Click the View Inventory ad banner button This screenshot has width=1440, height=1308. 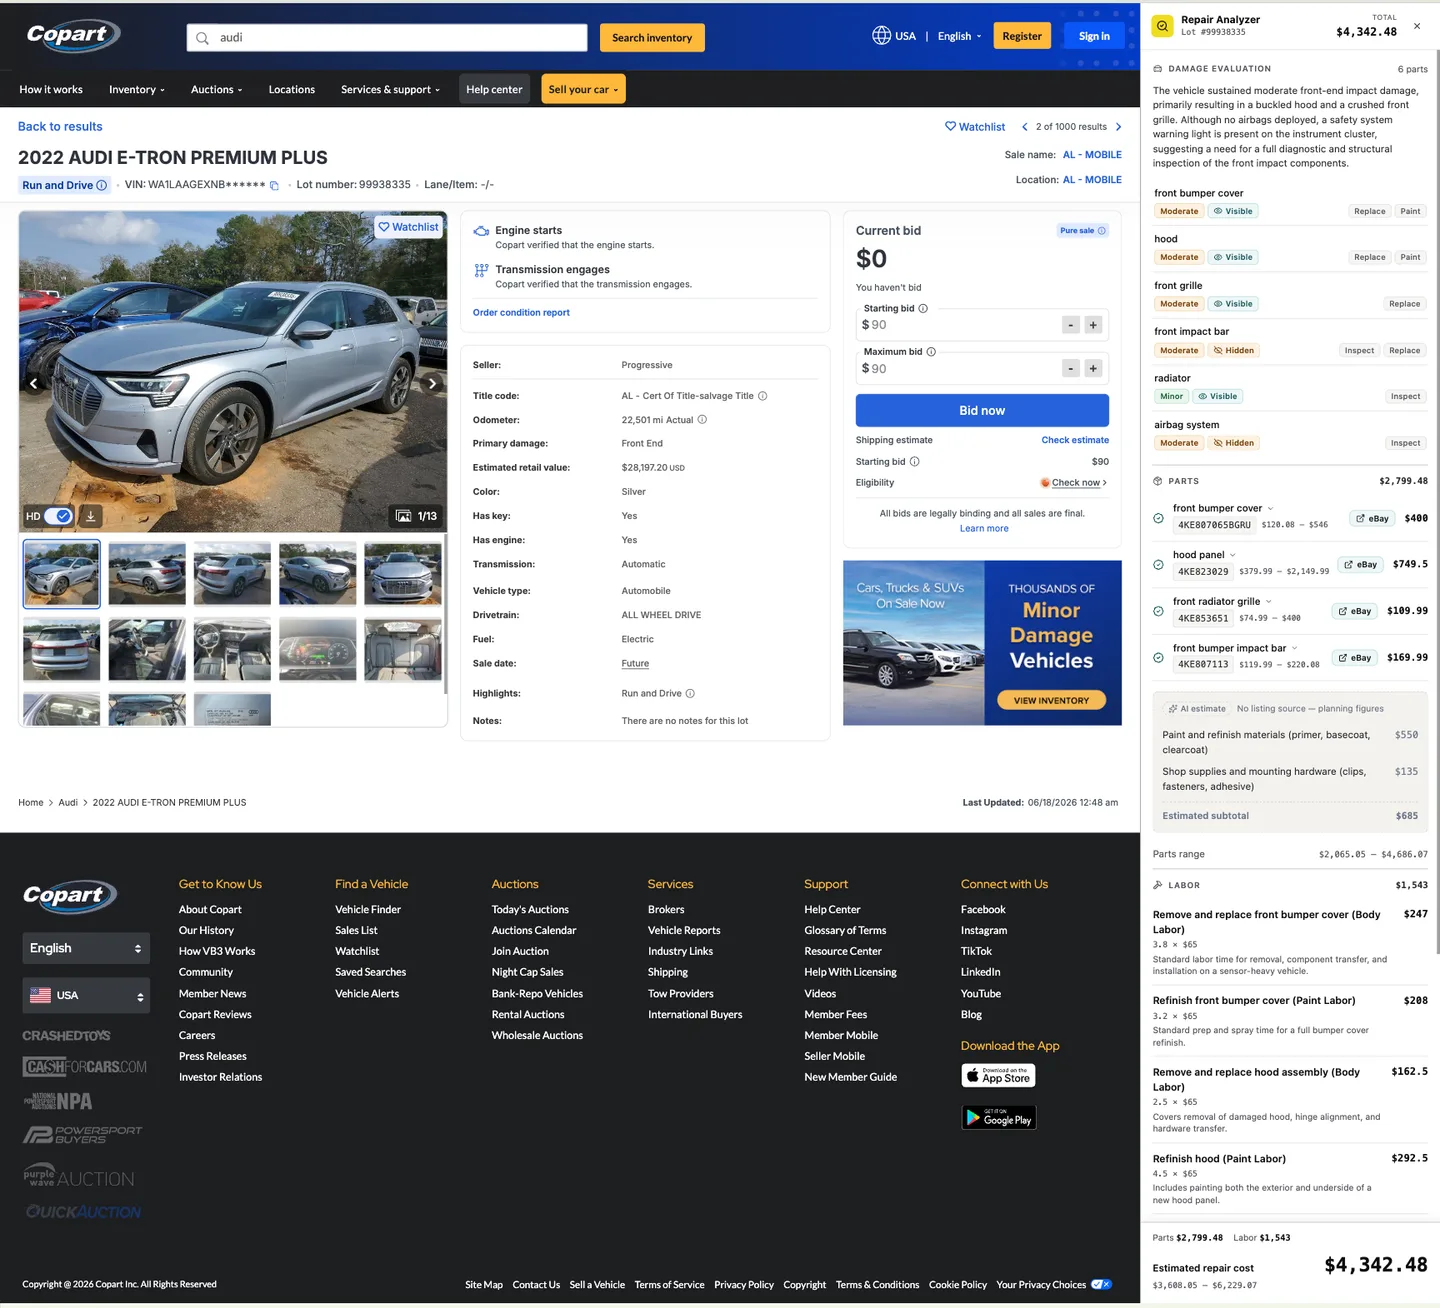pos(1051,700)
